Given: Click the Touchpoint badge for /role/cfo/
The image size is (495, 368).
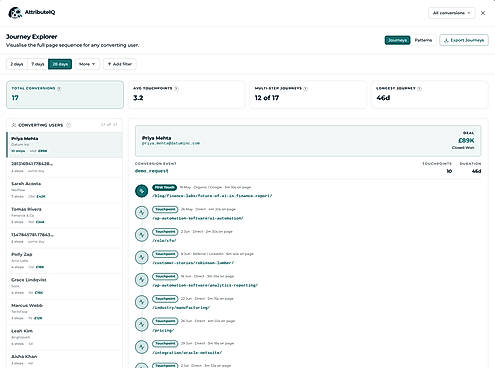Looking at the screenshot, I should click(165, 231).
